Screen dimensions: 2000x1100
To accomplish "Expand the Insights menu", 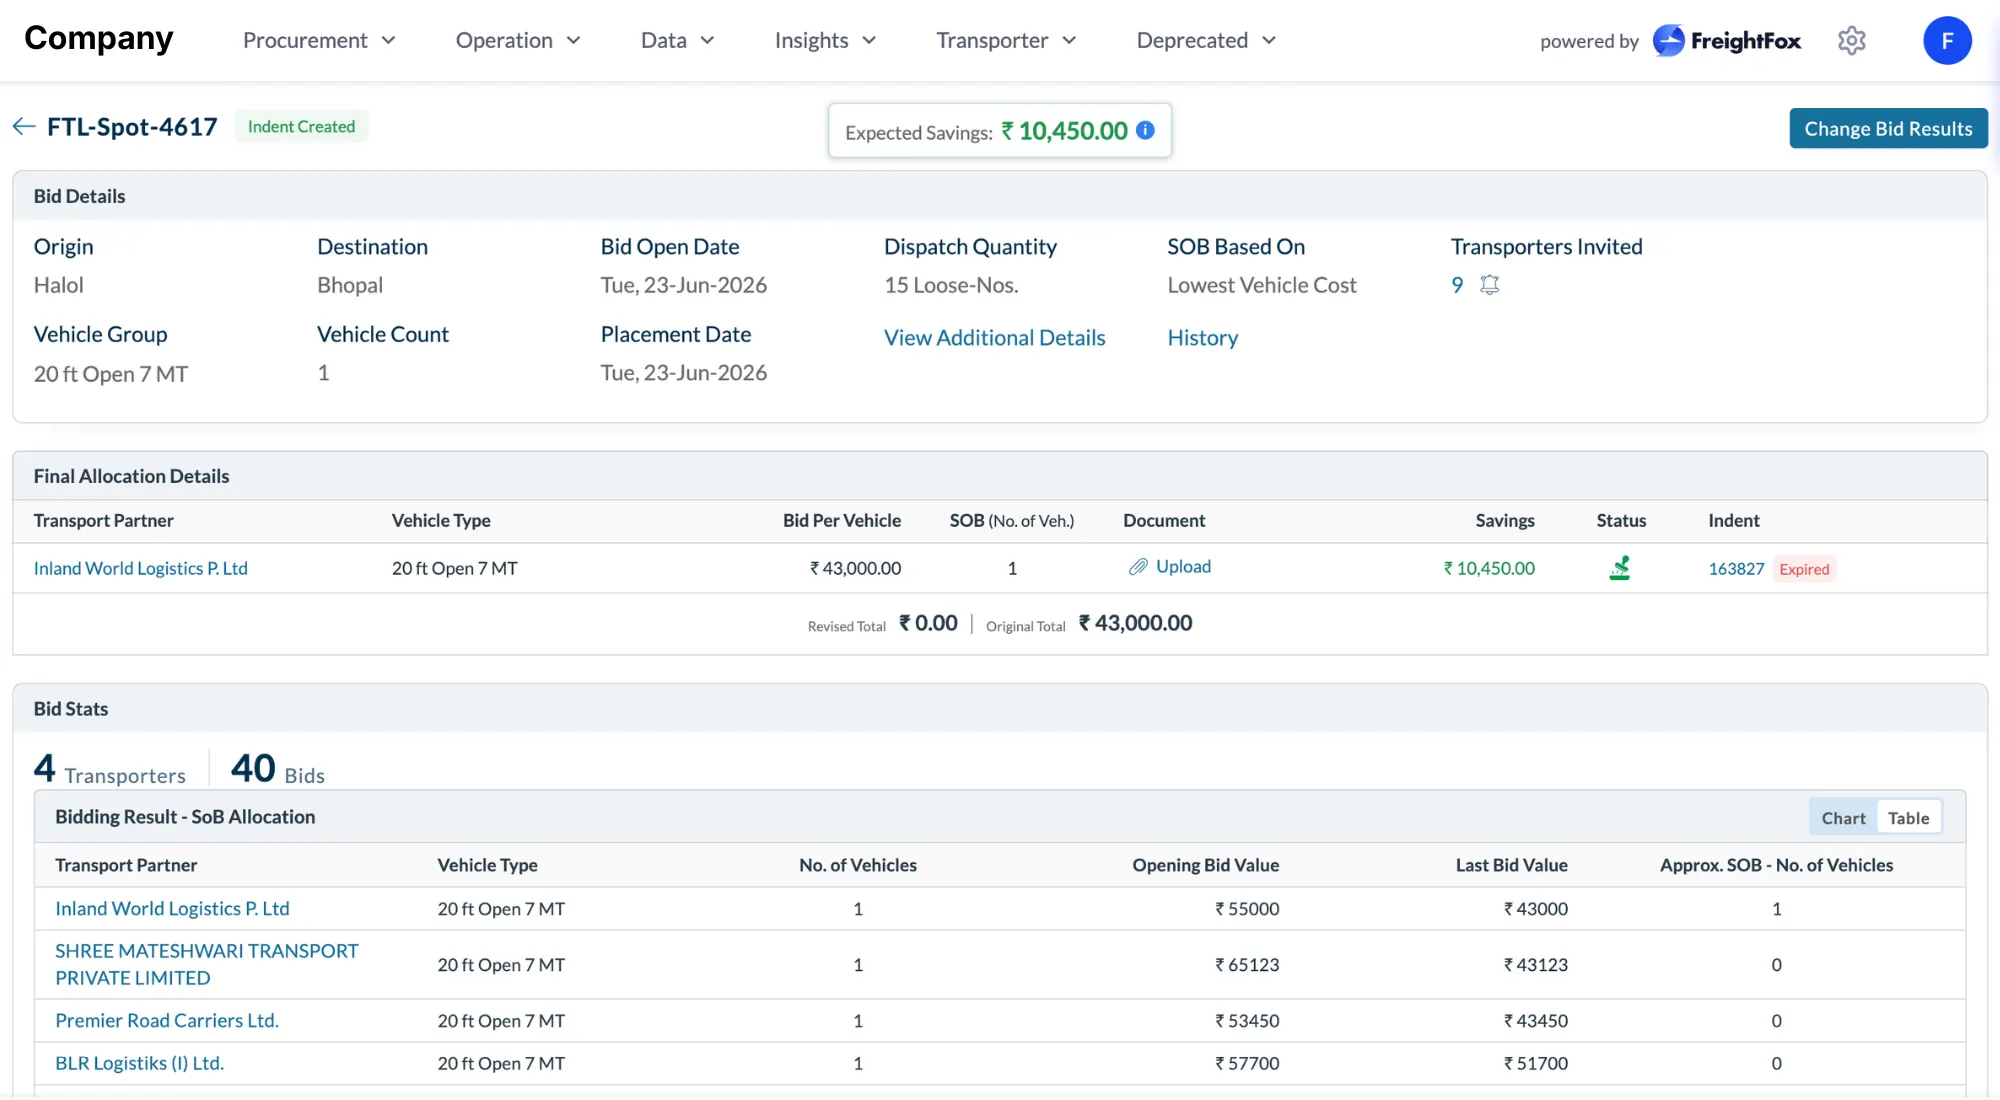I will pyautogui.click(x=825, y=40).
